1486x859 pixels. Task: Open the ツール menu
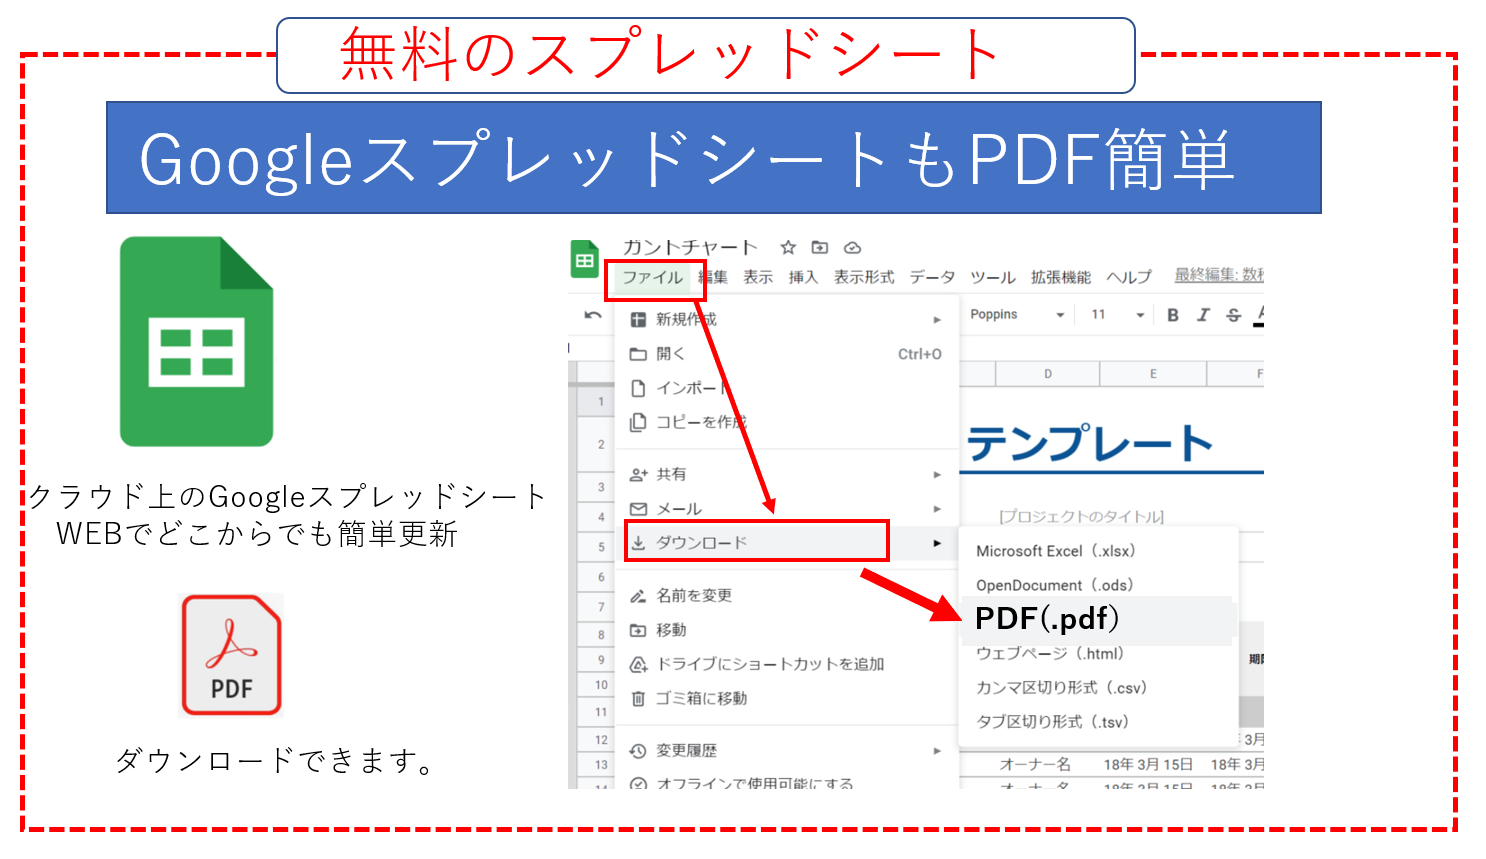(993, 277)
